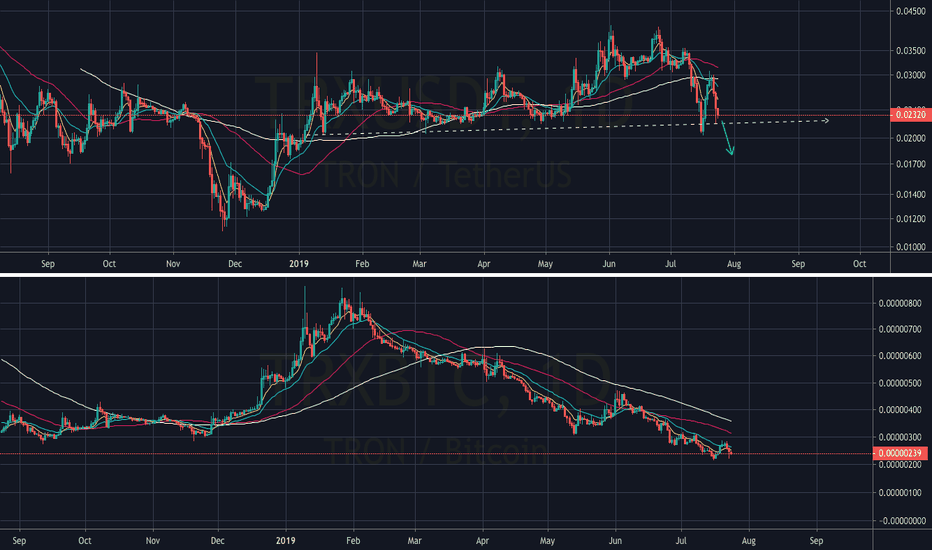Click Jun on the TRXUSDT time axis

[x=609, y=263]
